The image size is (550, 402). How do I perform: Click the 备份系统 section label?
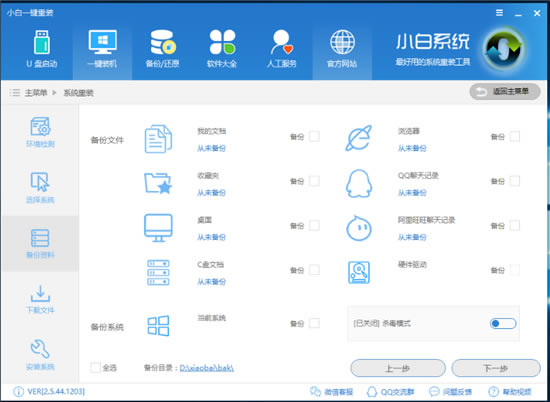[107, 327]
